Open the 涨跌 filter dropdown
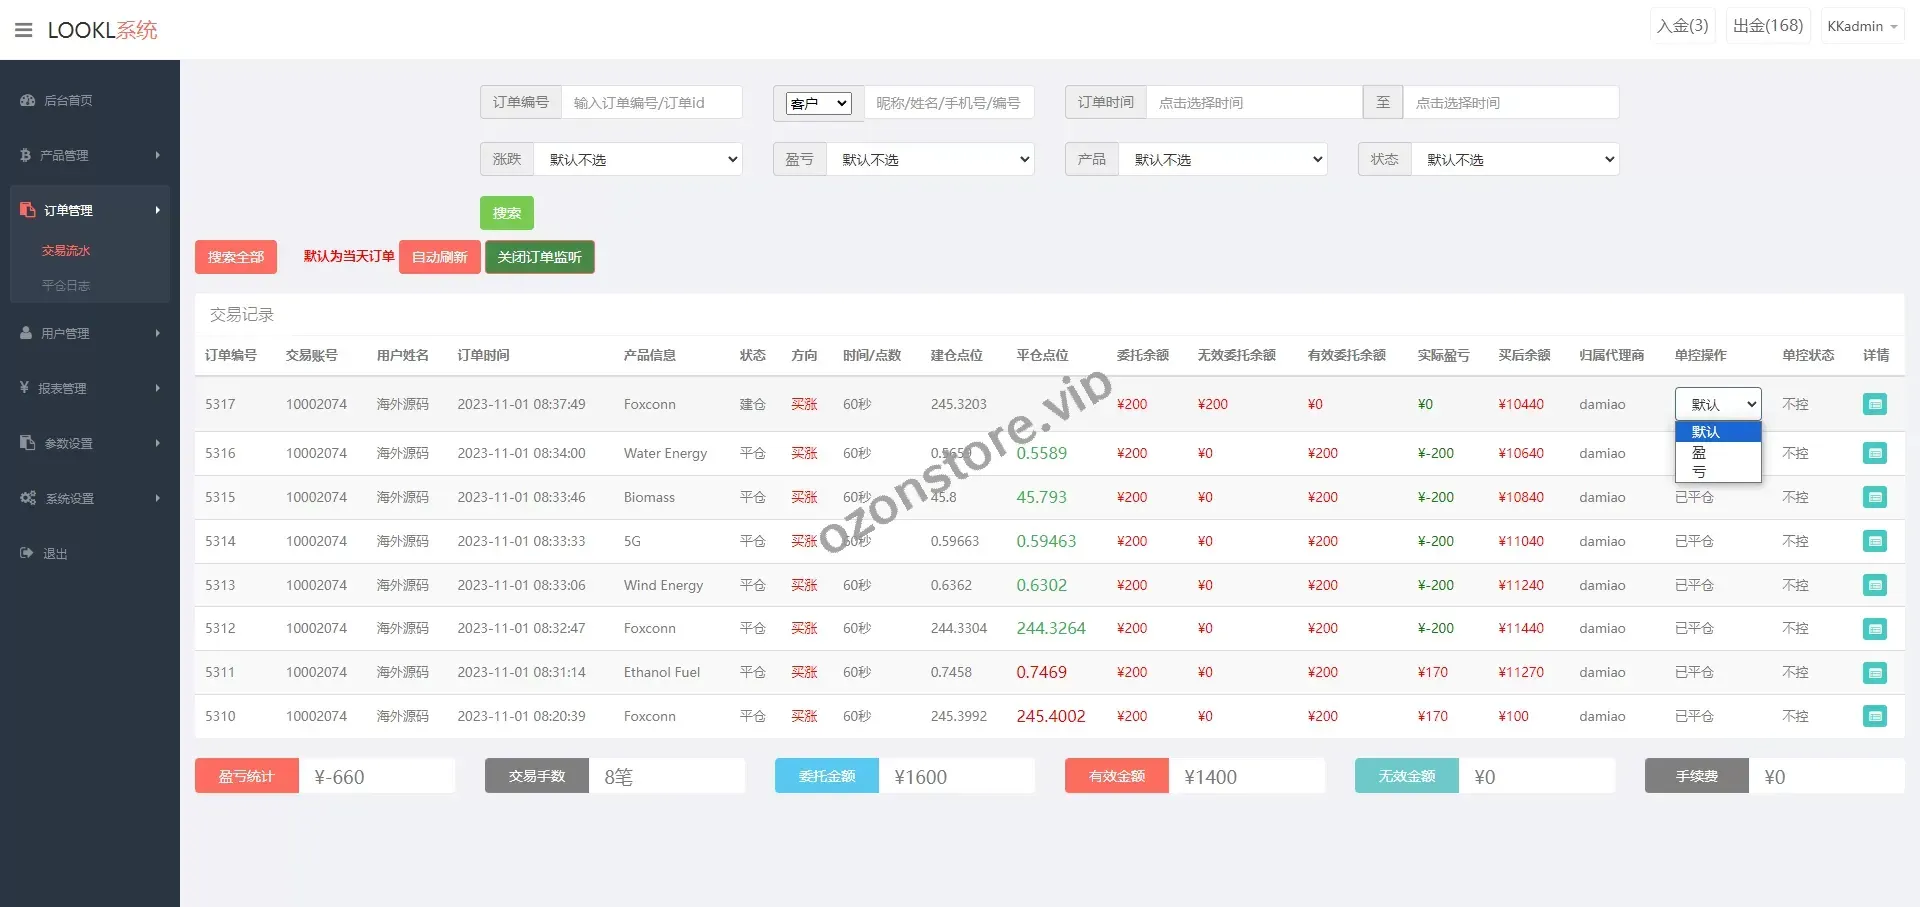Viewport: 1920px width, 907px height. pos(638,160)
